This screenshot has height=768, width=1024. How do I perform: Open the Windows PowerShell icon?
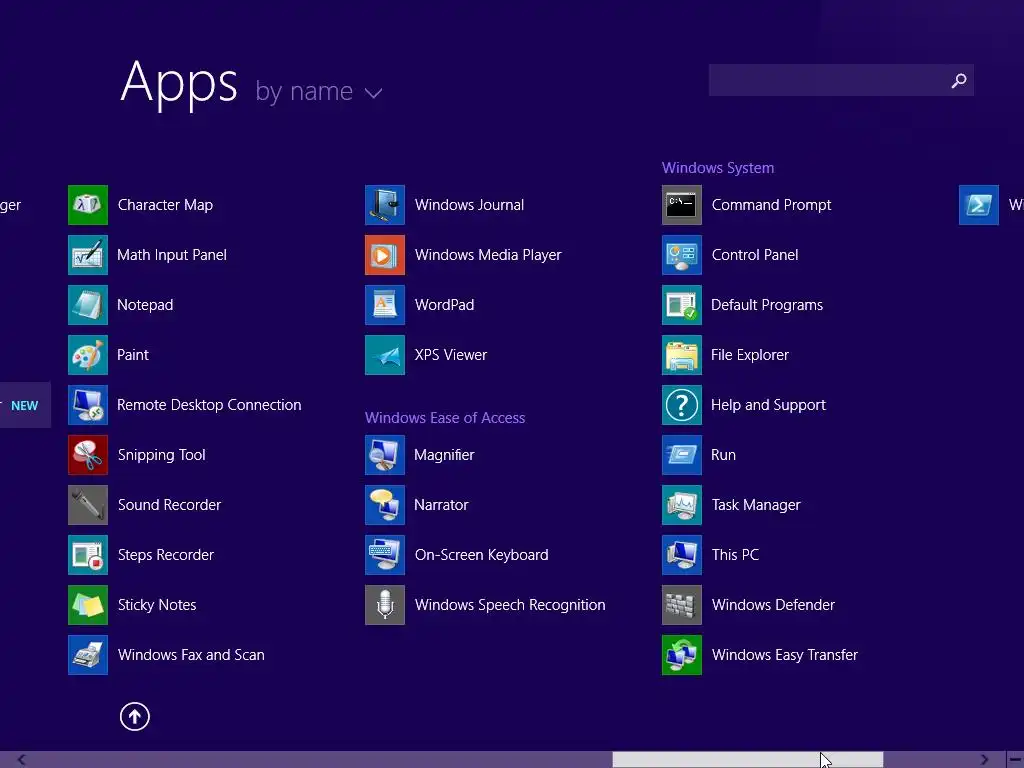(978, 205)
